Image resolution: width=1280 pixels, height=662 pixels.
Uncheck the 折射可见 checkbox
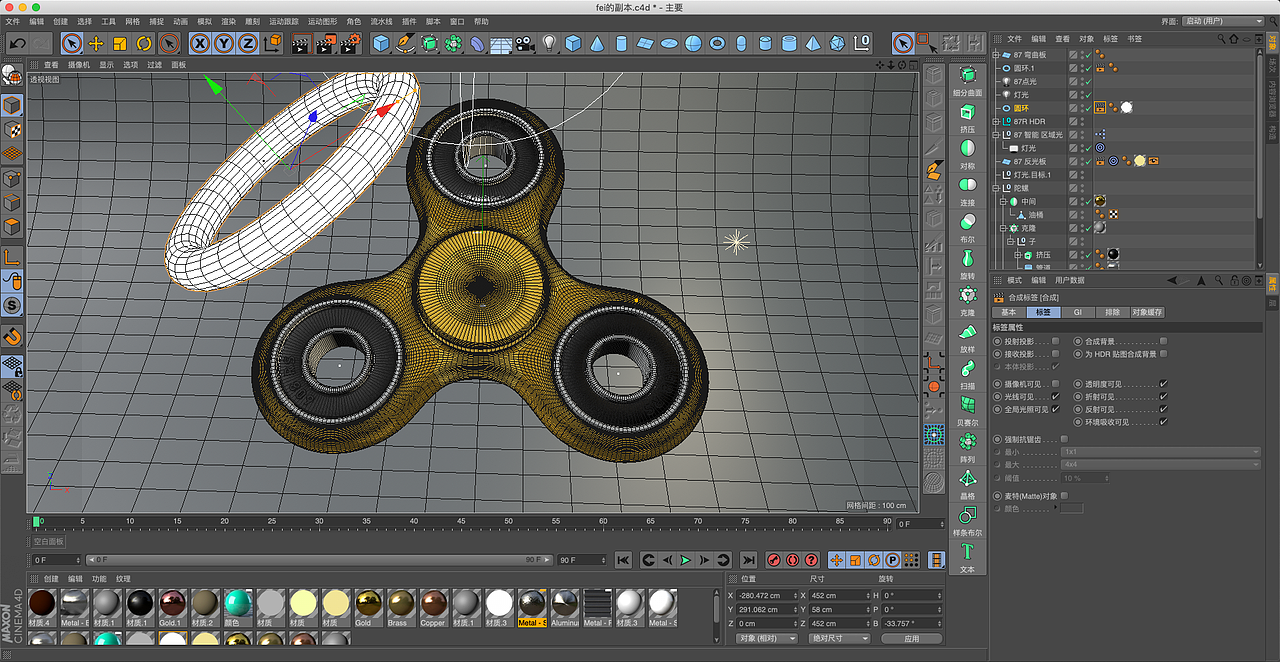(1163, 397)
